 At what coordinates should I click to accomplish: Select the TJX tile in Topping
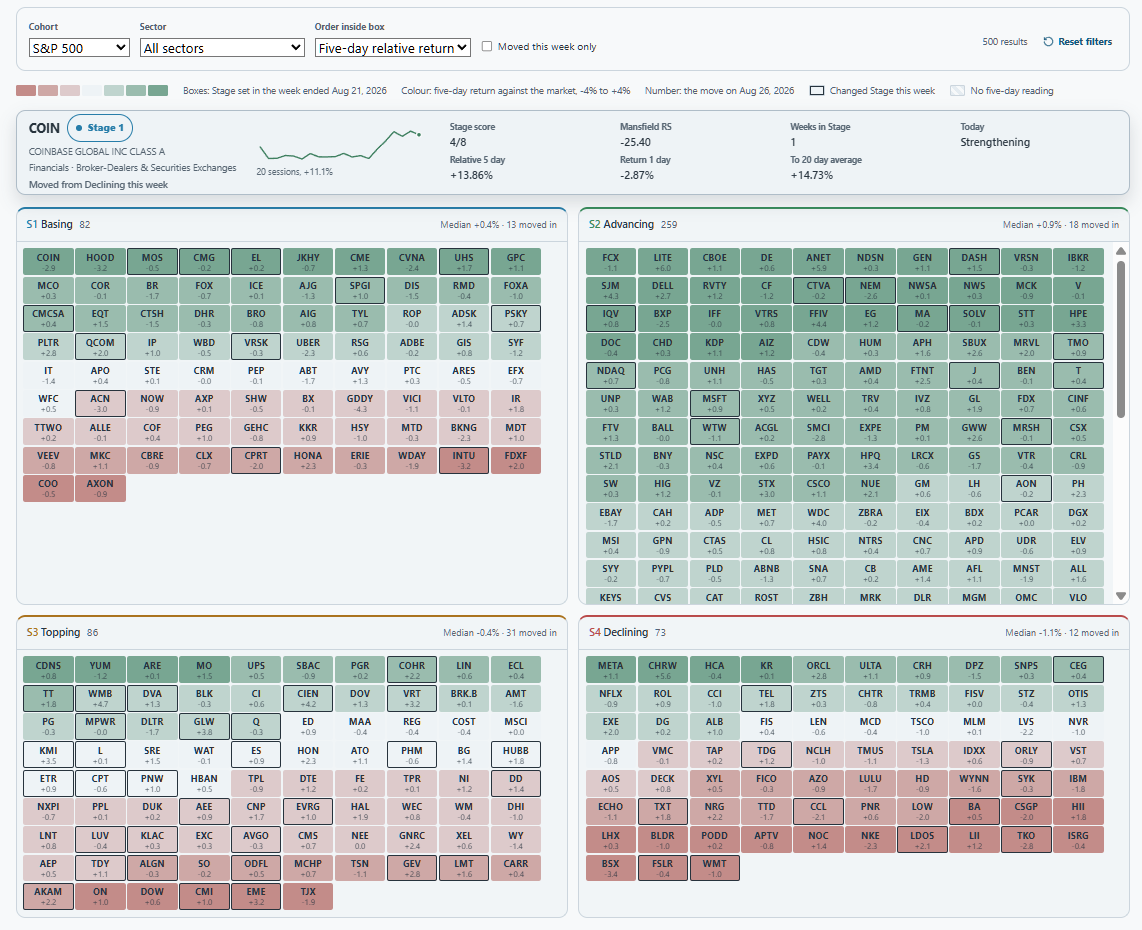pyautogui.click(x=308, y=896)
